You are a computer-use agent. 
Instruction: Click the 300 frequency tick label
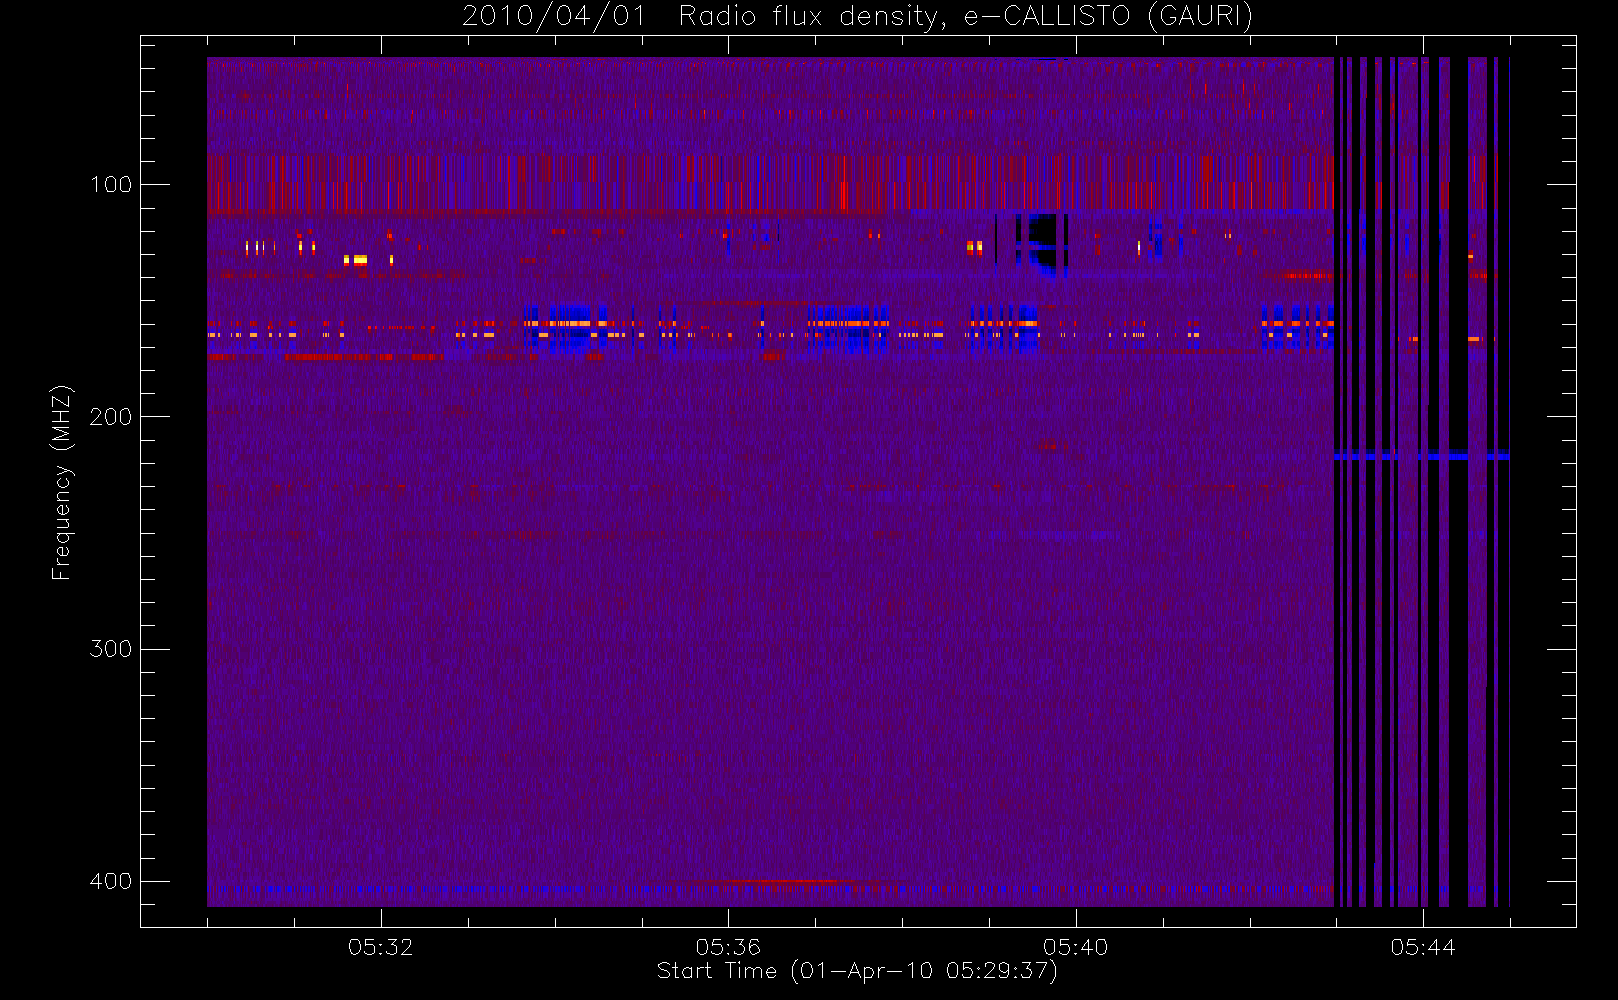[x=110, y=648]
